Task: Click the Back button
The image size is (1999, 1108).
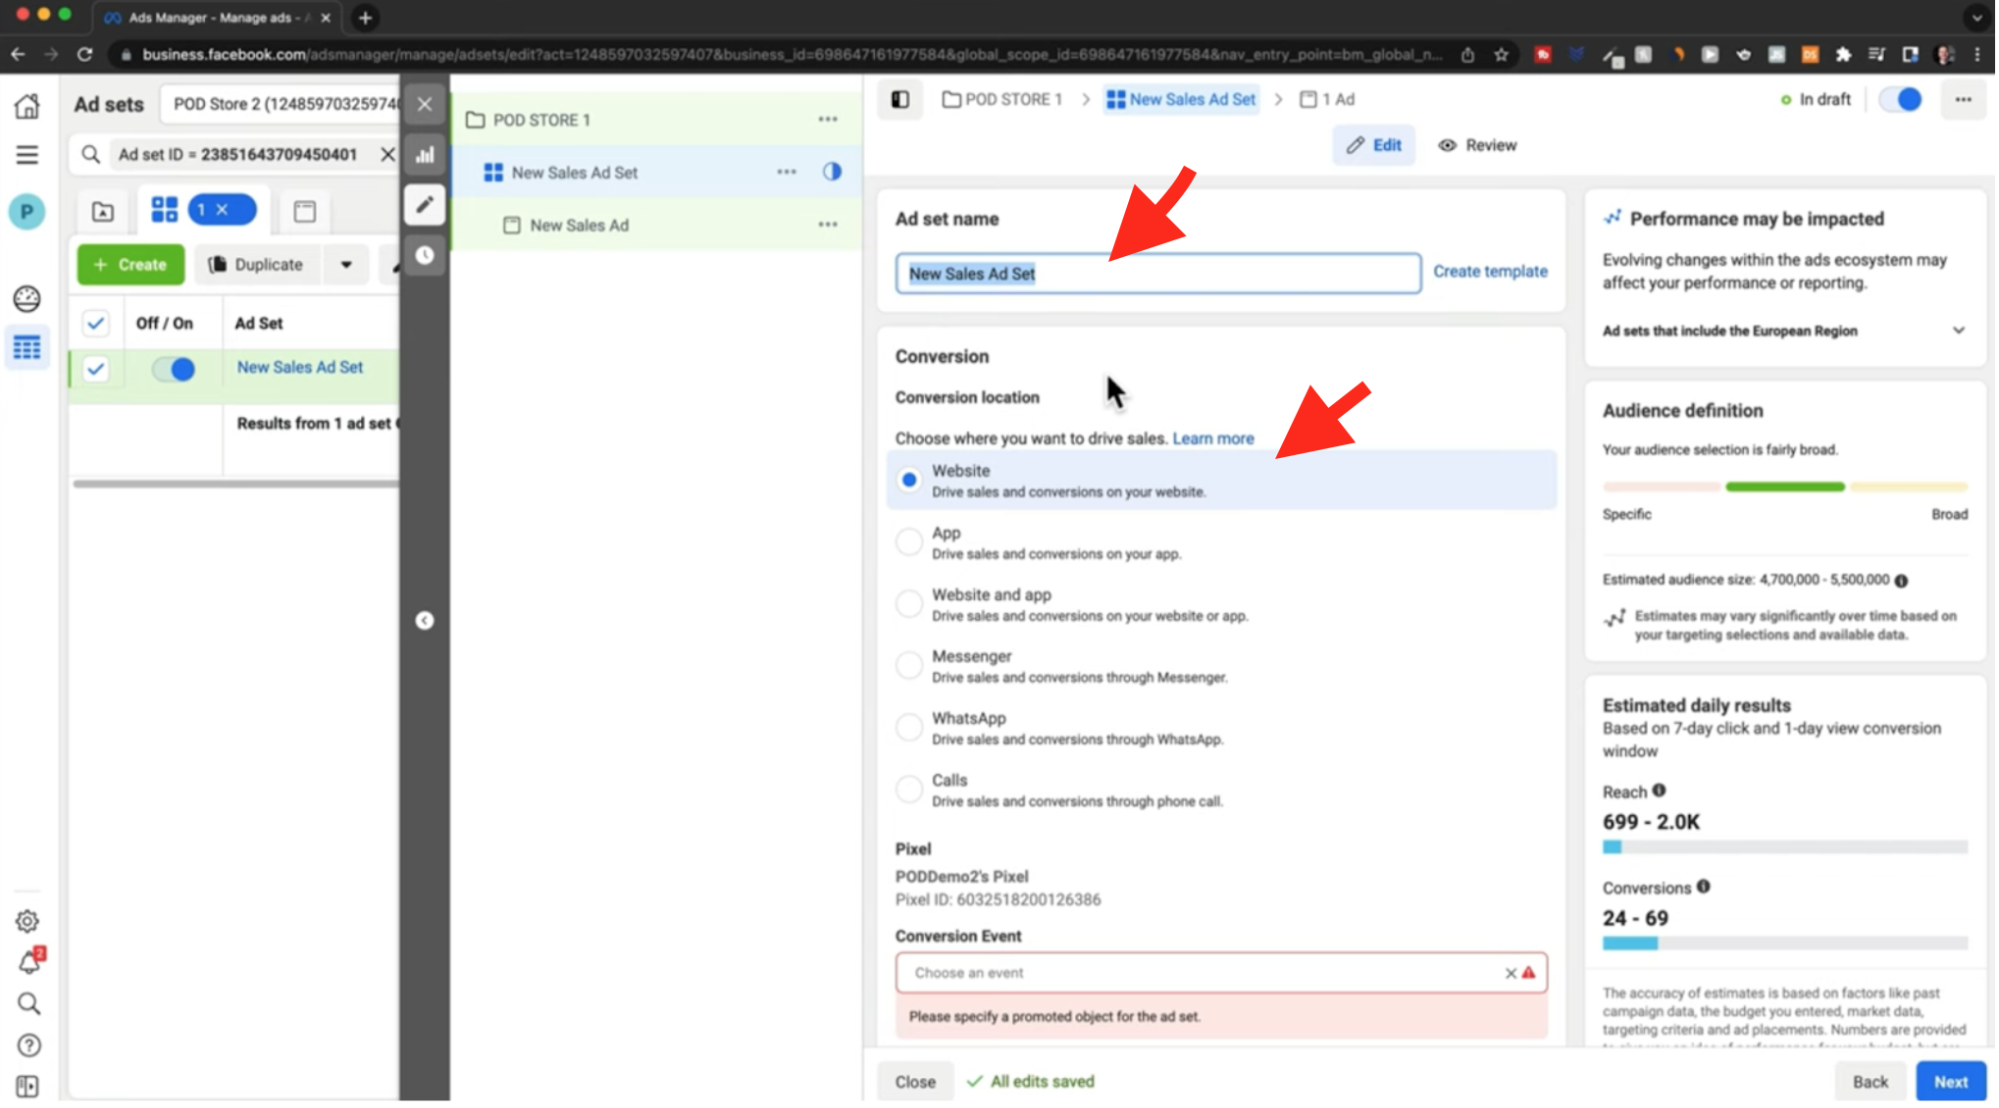Action: click(1870, 1081)
